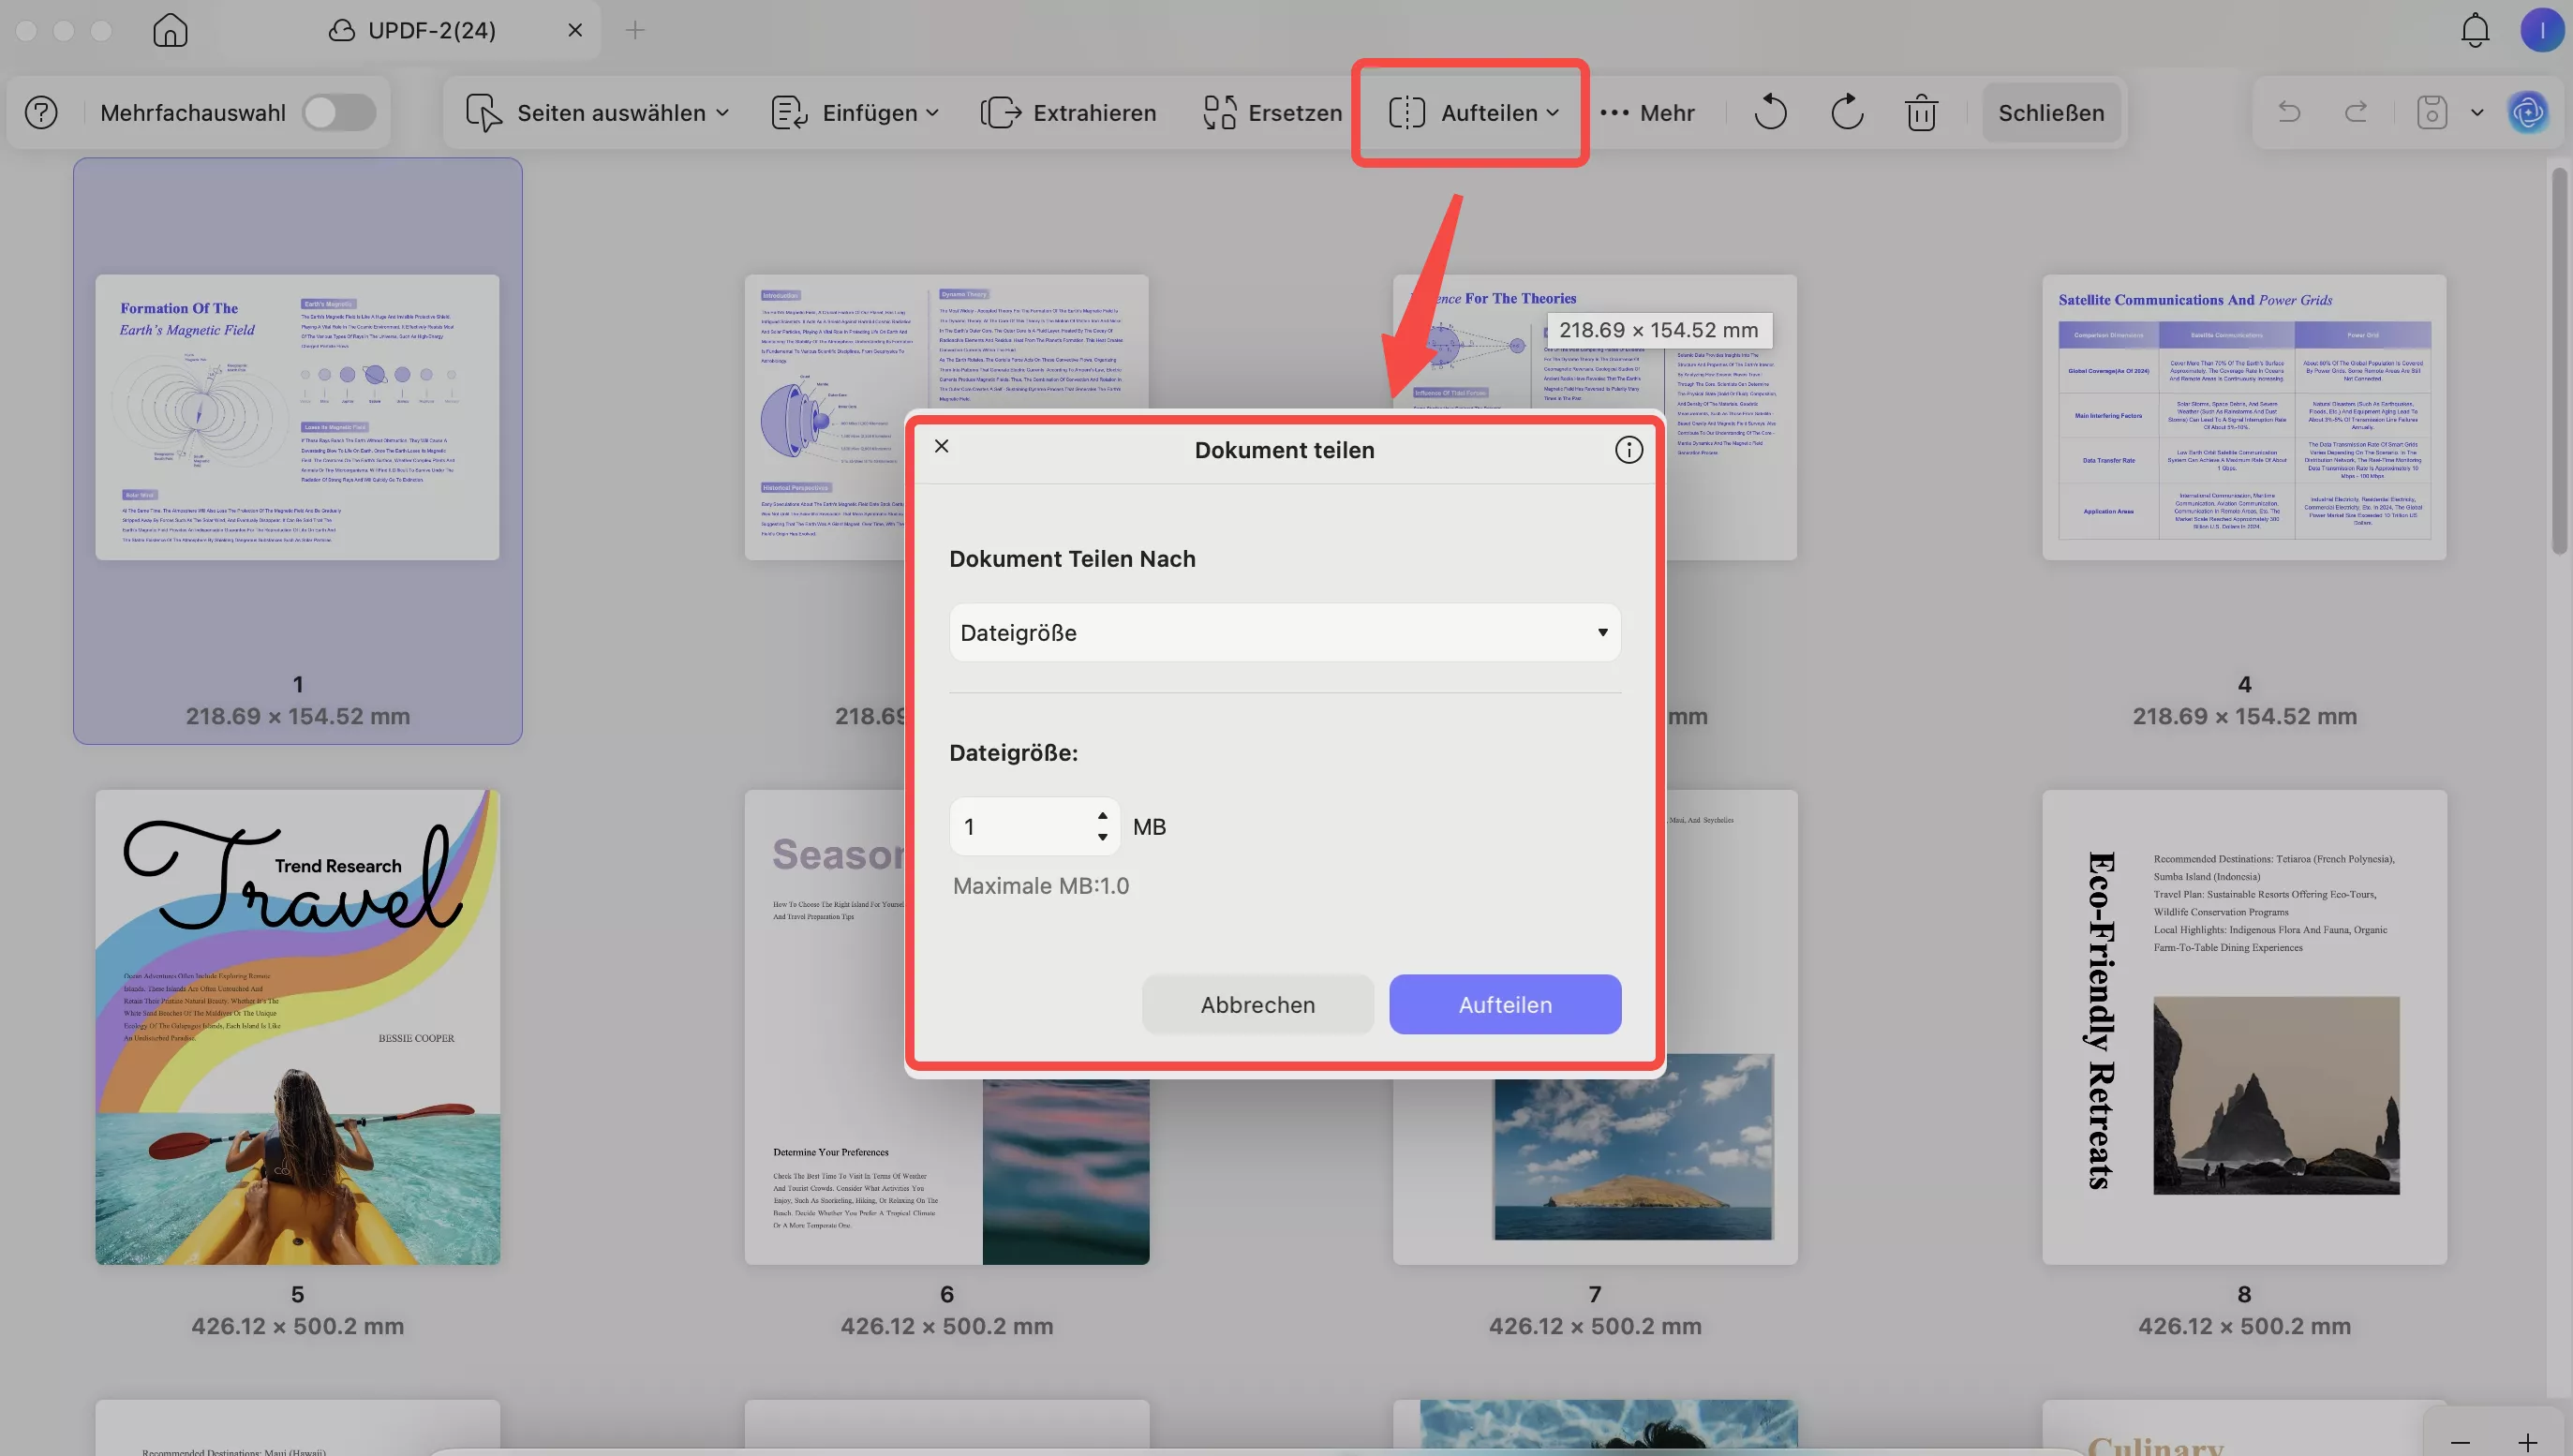Image resolution: width=2573 pixels, height=1456 pixels.
Task: Toggle the Mehrfachauswahl switch
Action: point(339,112)
